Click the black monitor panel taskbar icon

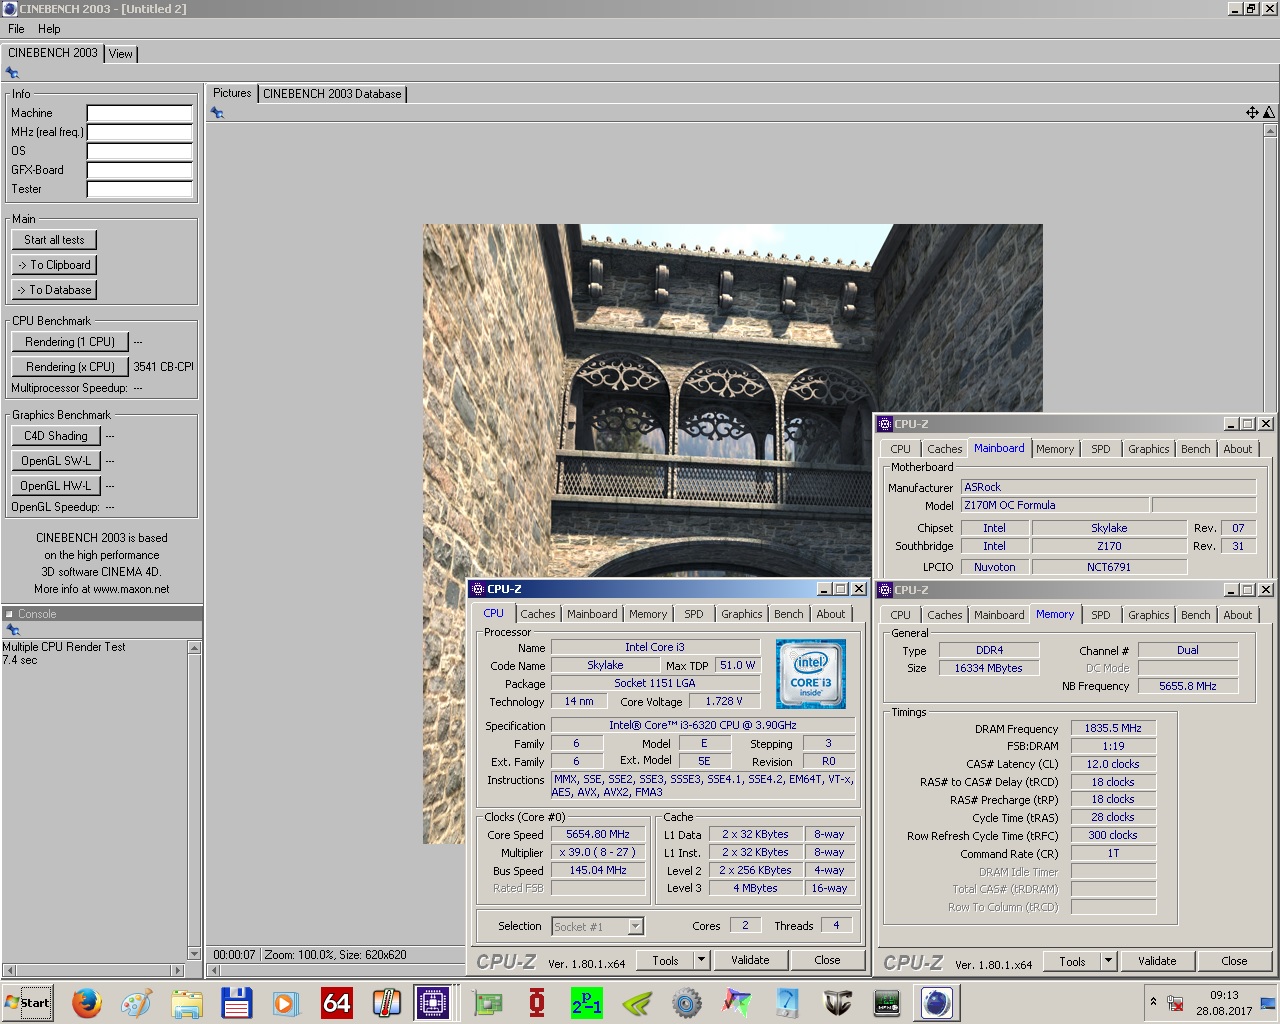pos(887,1002)
